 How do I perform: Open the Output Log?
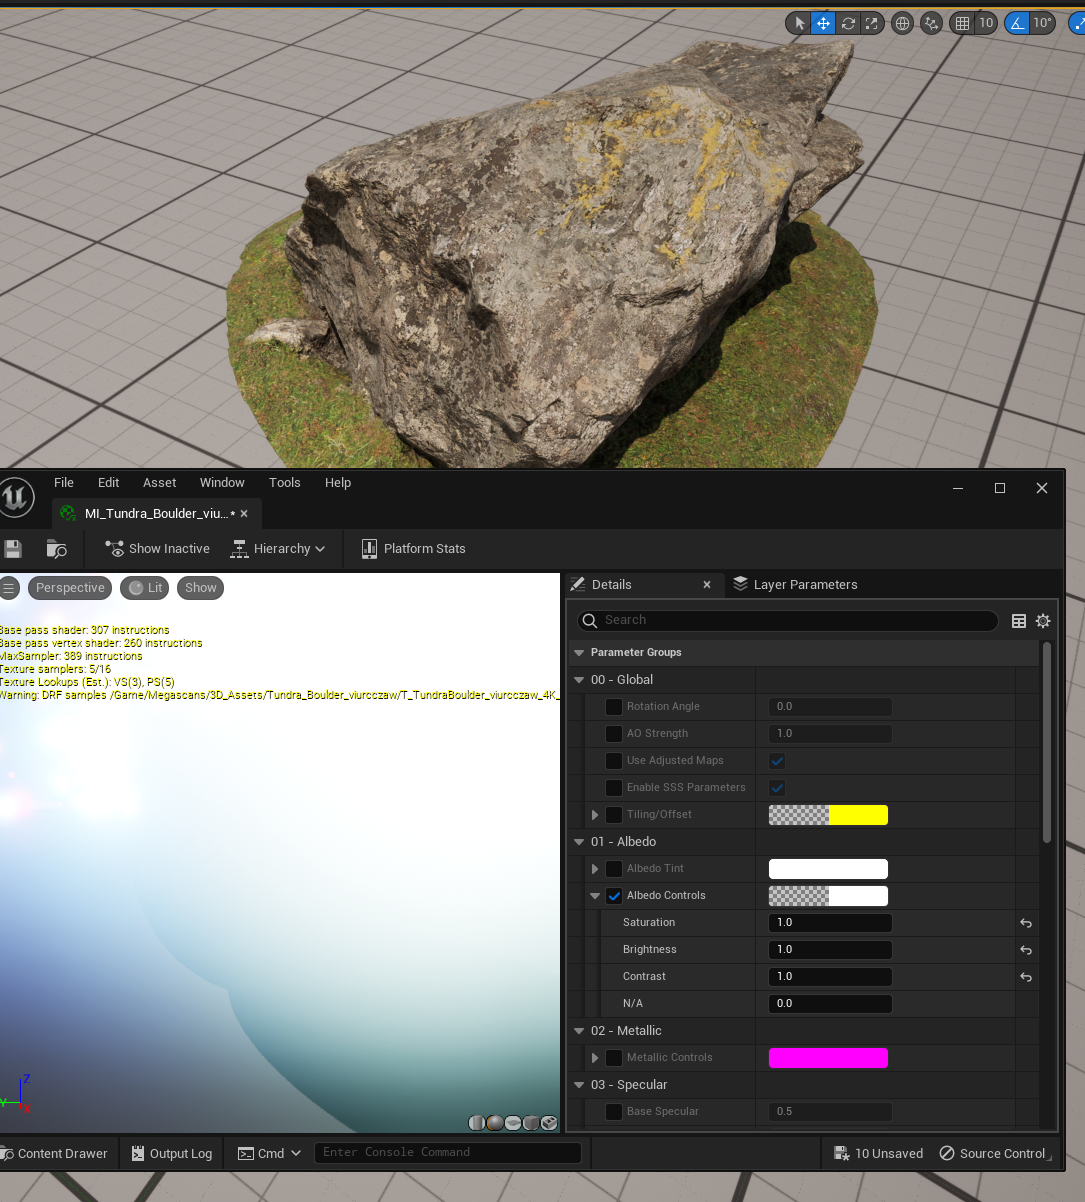172,1153
